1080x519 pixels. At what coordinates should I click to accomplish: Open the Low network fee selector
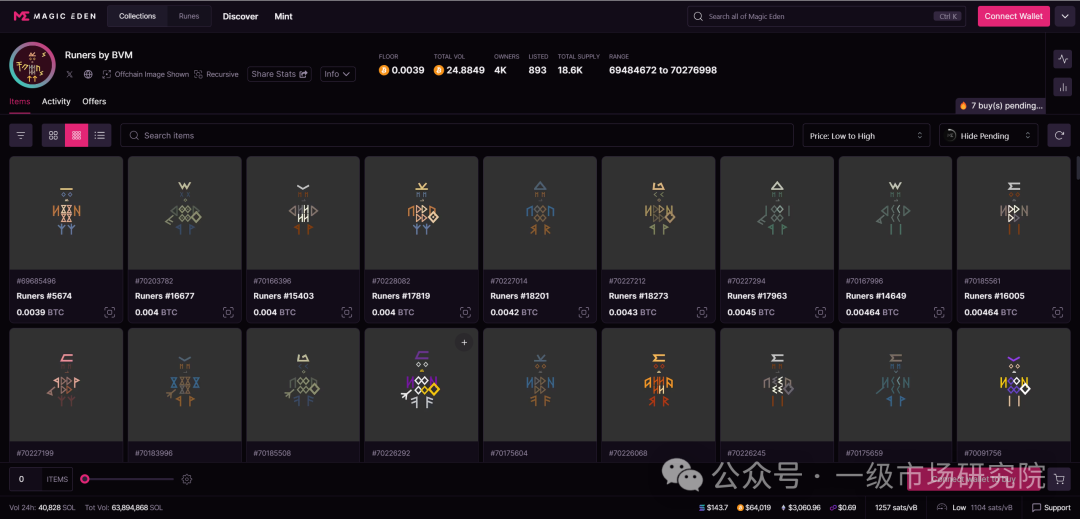click(975, 508)
